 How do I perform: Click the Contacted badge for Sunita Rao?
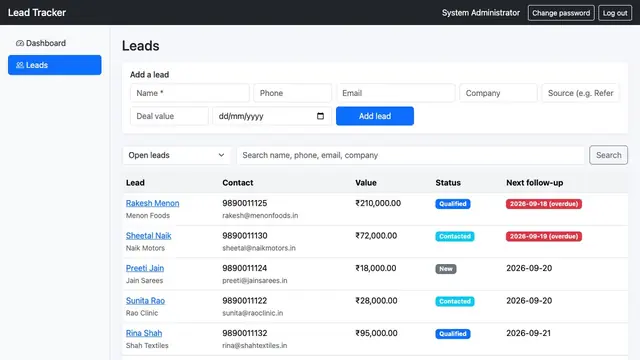click(x=455, y=301)
